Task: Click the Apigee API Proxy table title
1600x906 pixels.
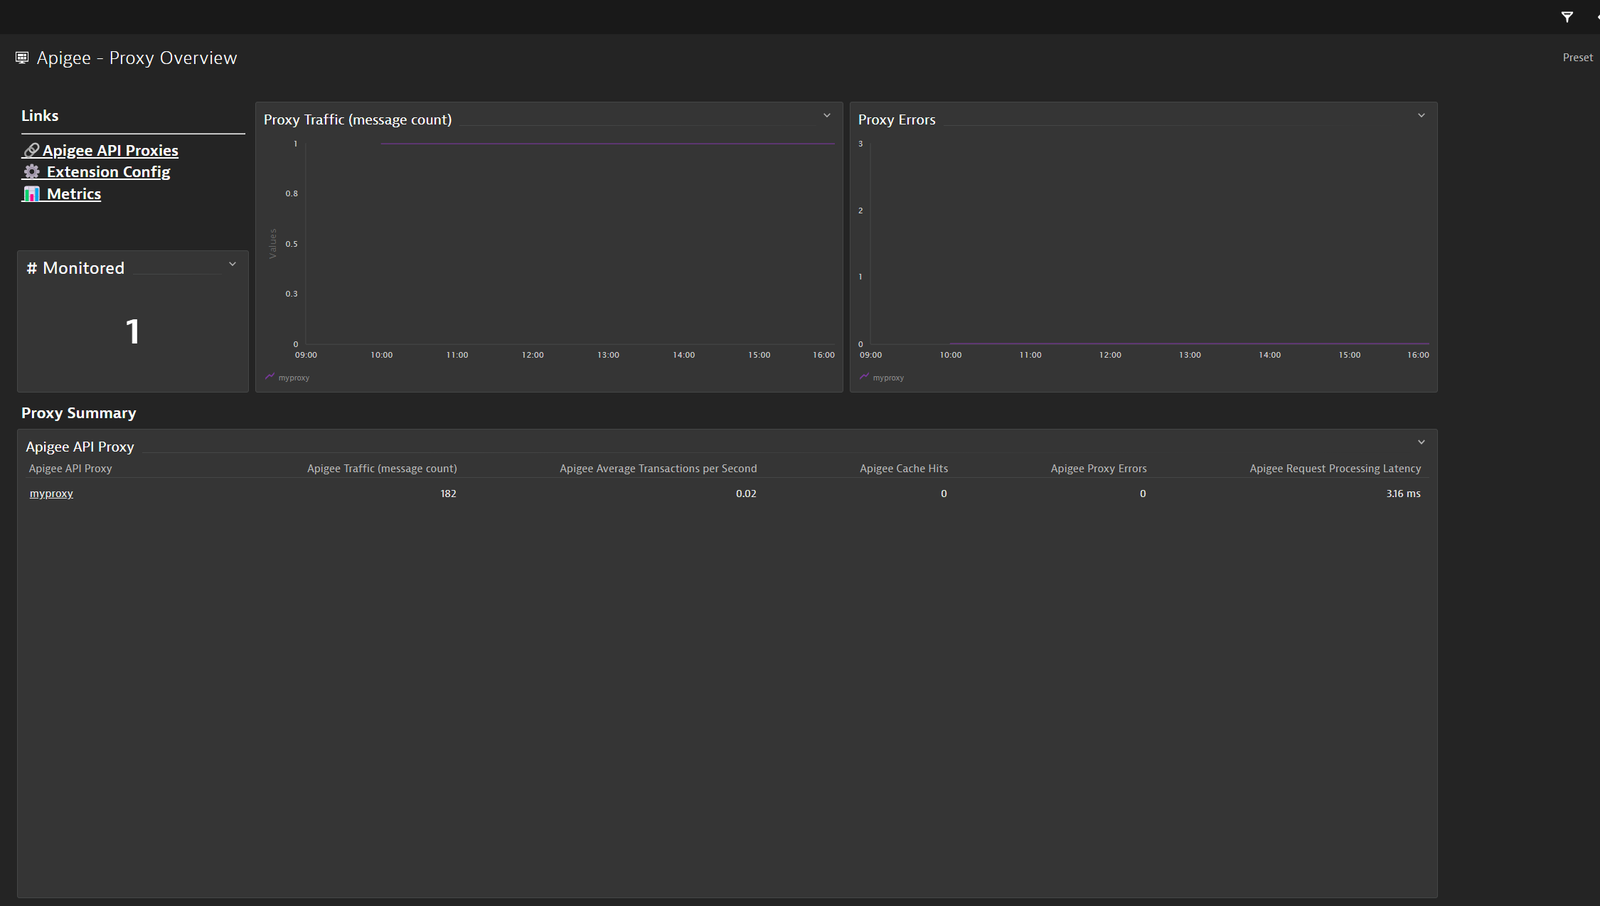Action: click(x=80, y=447)
